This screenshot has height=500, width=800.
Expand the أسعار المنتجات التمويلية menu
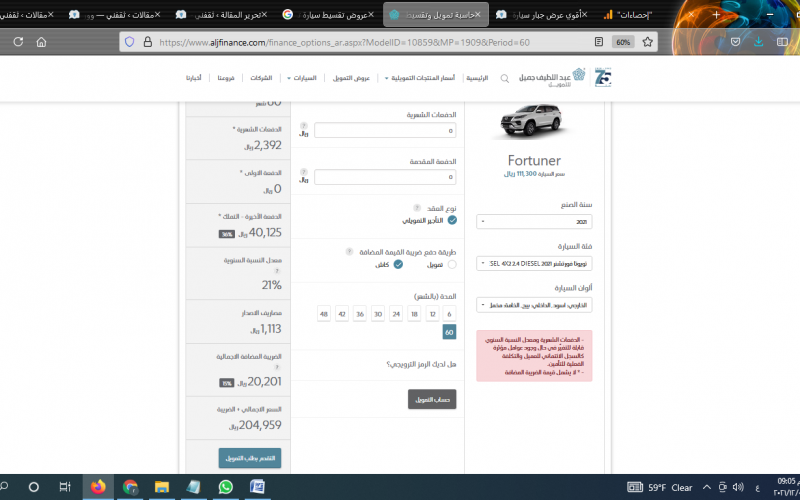point(419,78)
